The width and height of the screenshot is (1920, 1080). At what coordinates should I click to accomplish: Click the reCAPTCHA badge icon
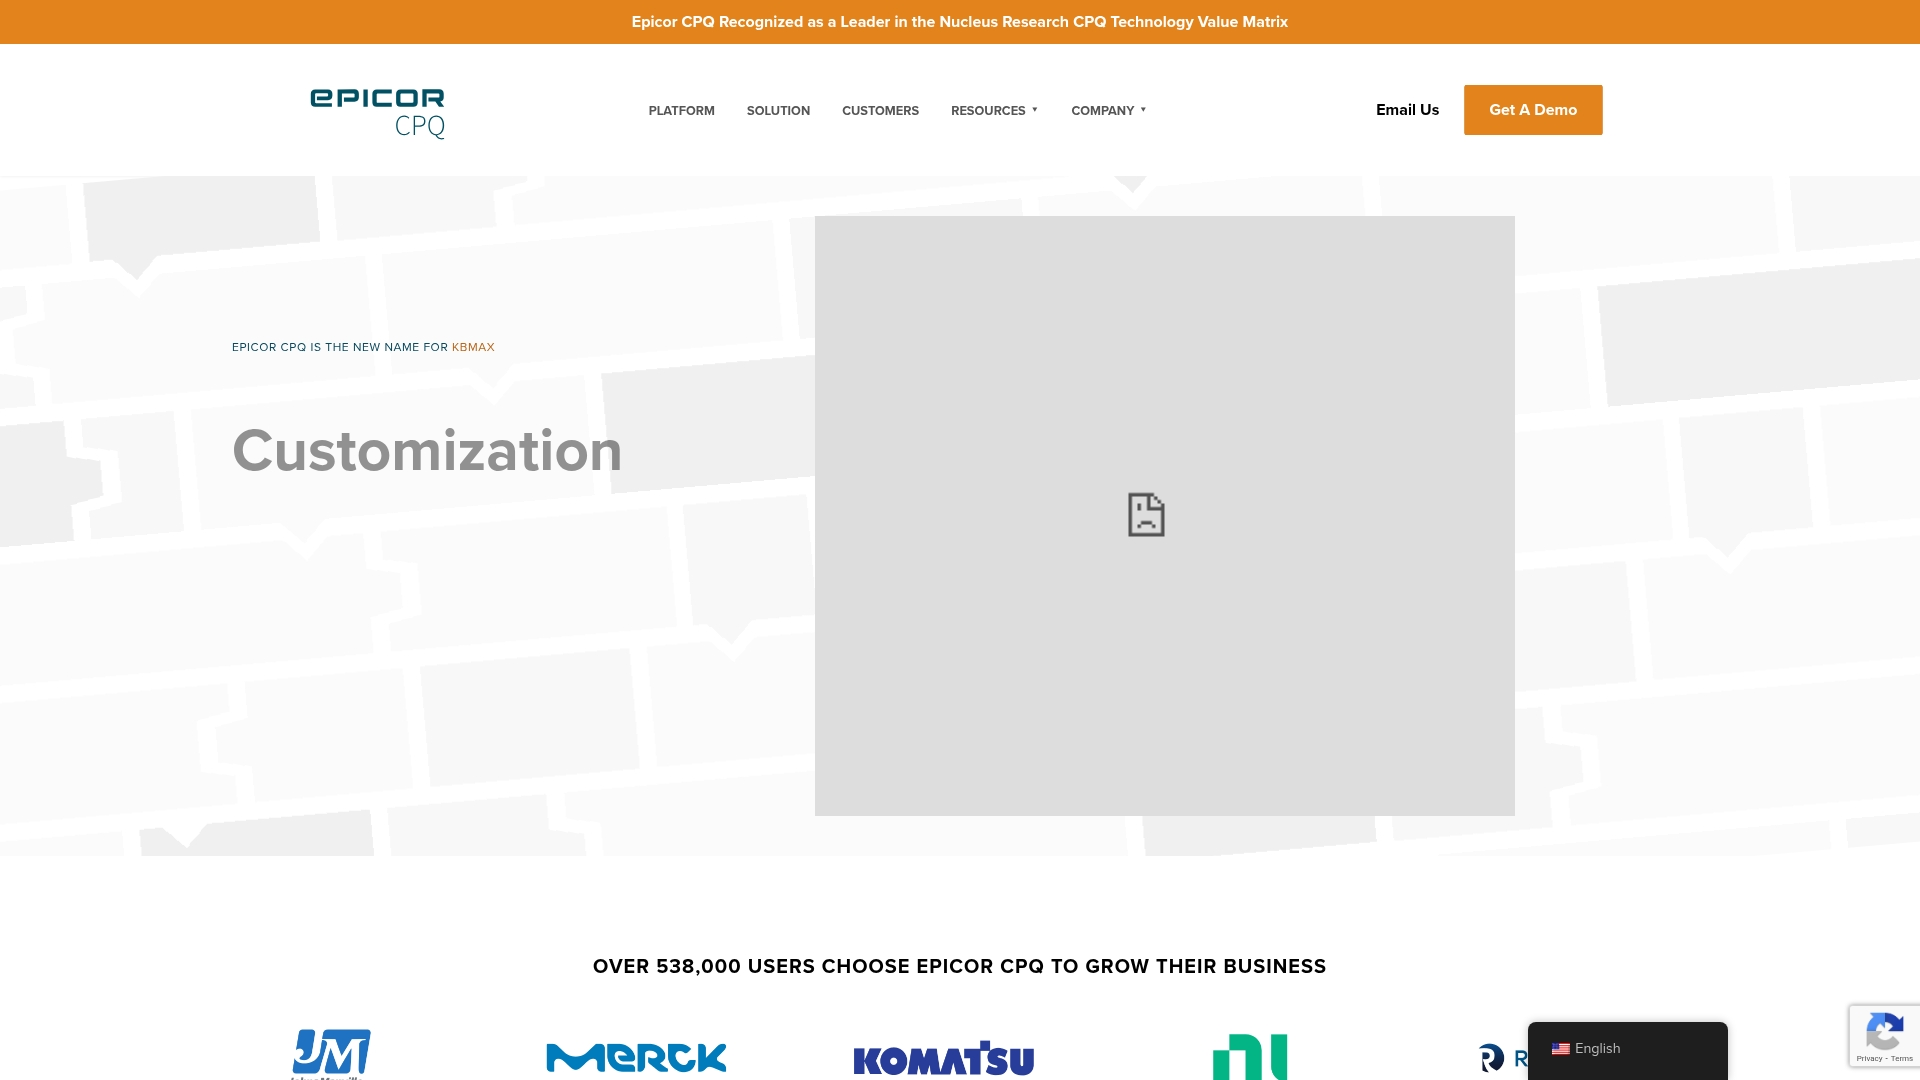(x=1884, y=1031)
